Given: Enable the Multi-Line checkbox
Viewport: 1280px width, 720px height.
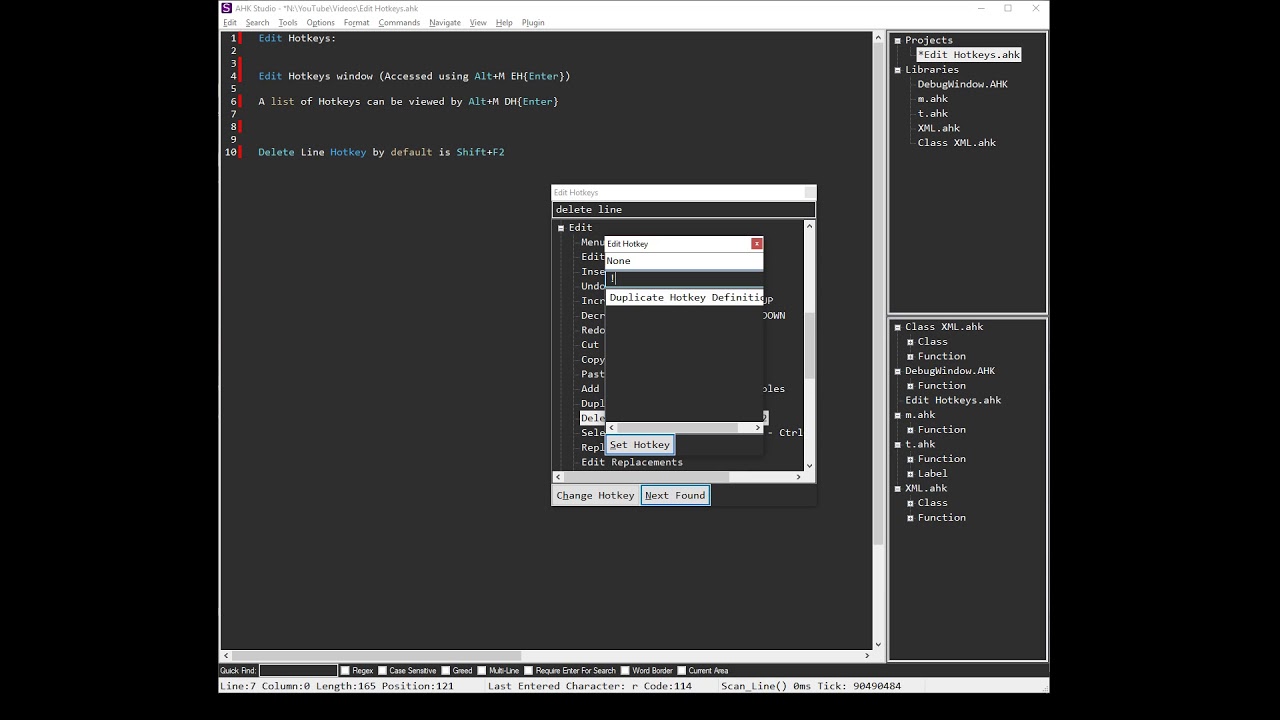Looking at the screenshot, I should point(482,670).
